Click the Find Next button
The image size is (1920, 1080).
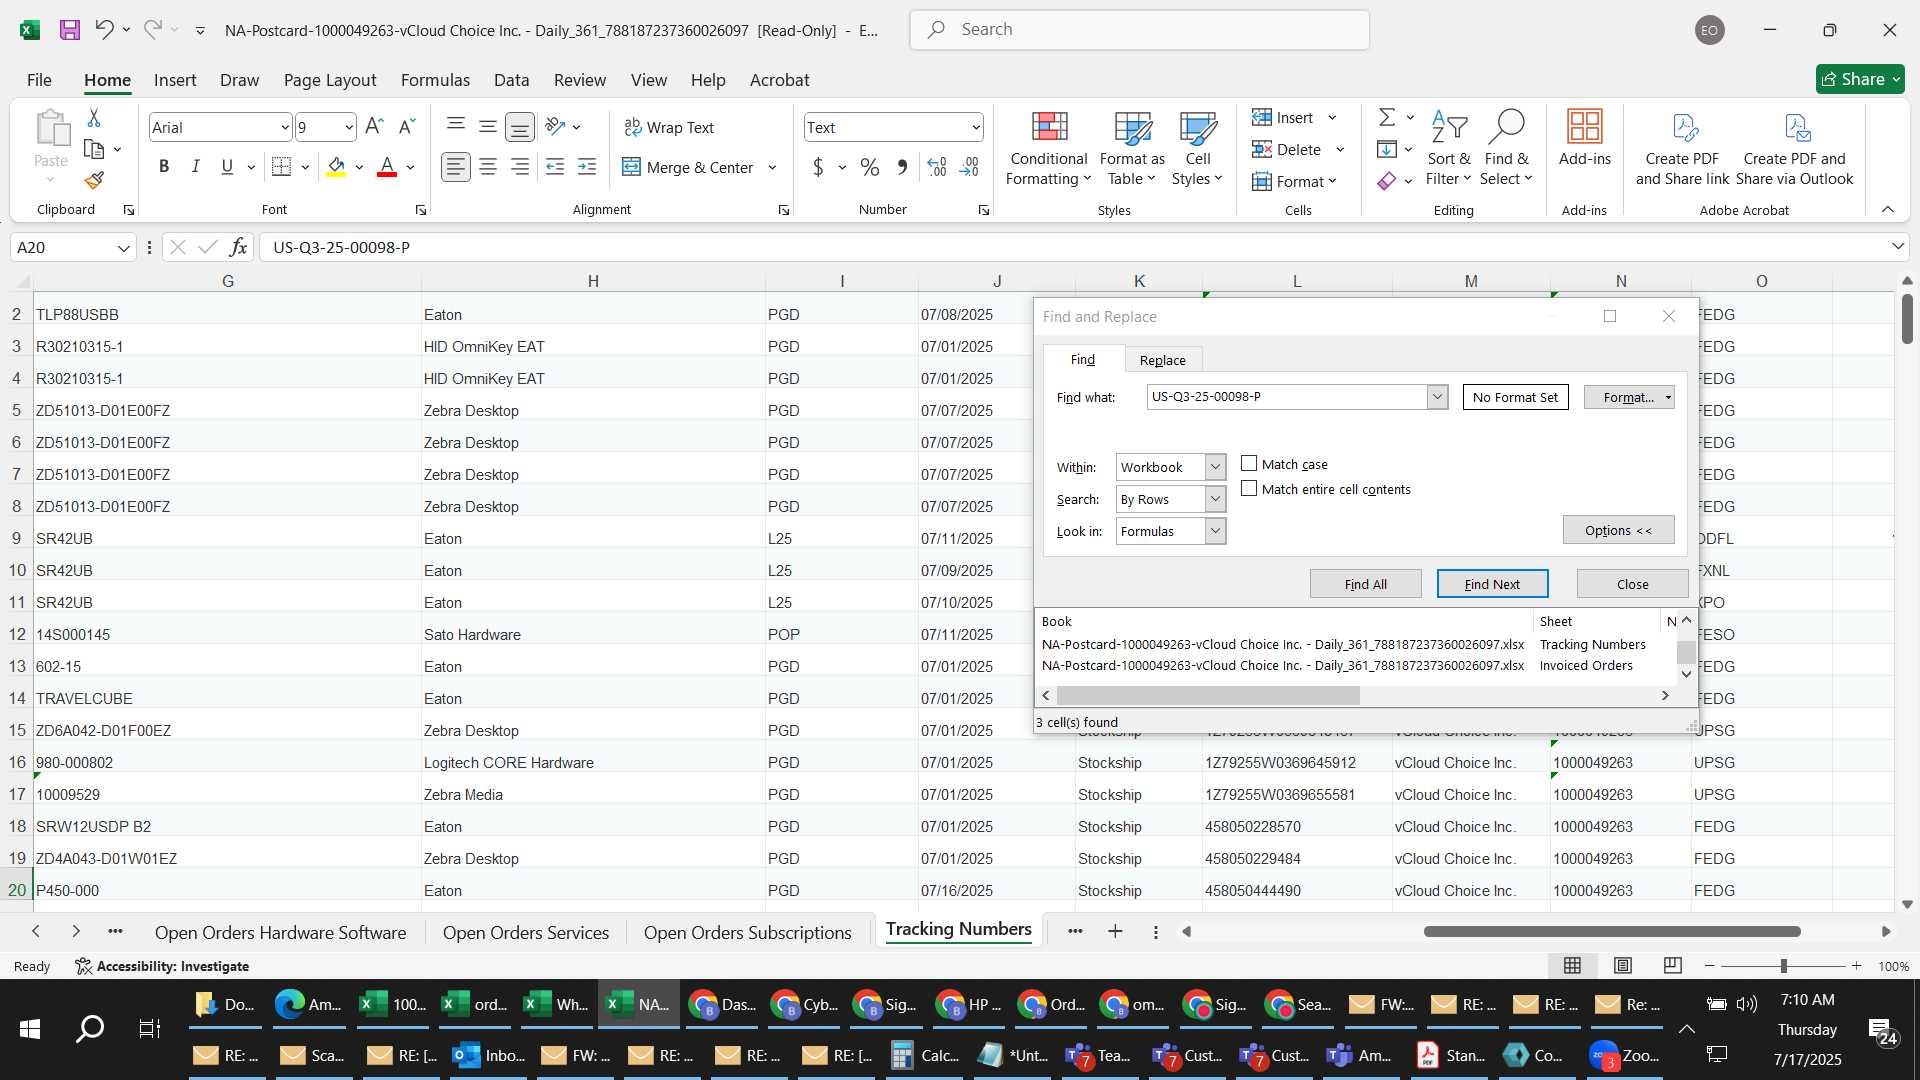tap(1492, 584)
